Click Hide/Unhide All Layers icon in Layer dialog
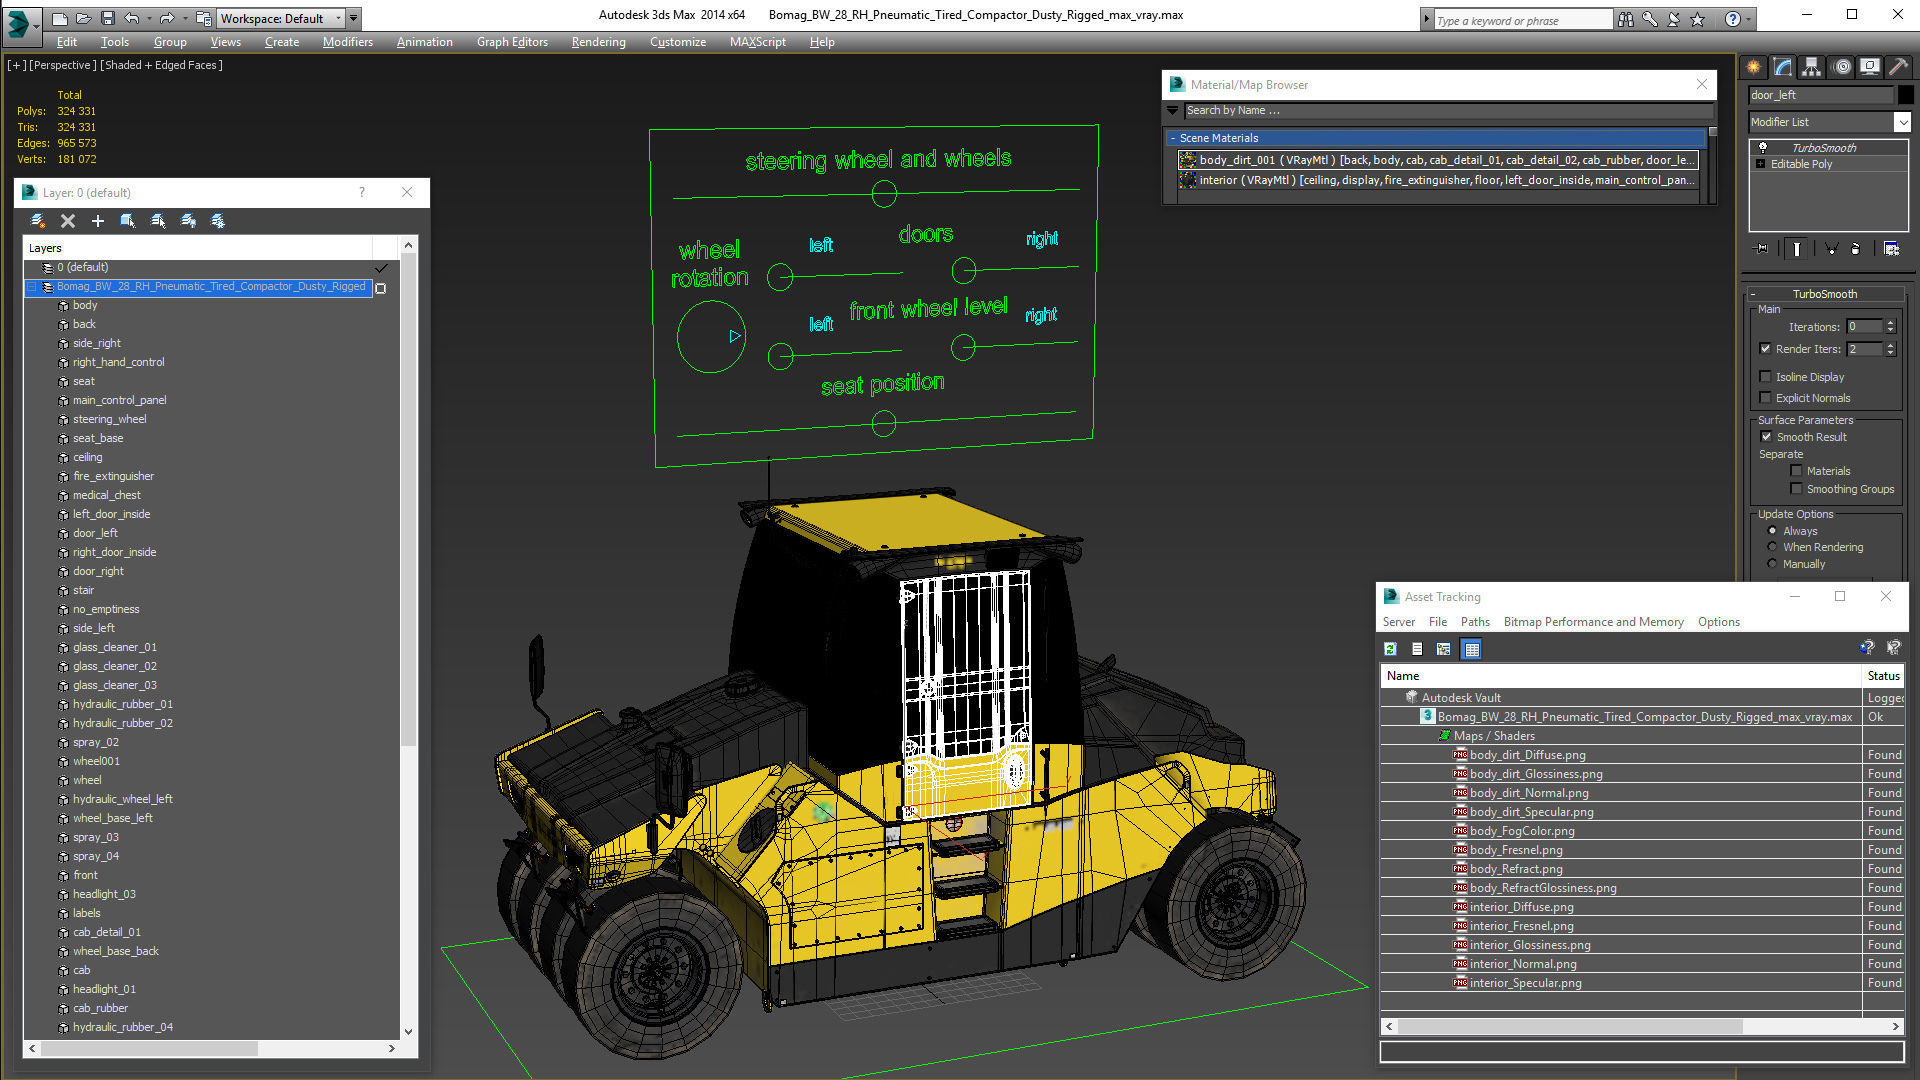The width and height of the screenshot is (1920, 1080). tap(188, 221)
